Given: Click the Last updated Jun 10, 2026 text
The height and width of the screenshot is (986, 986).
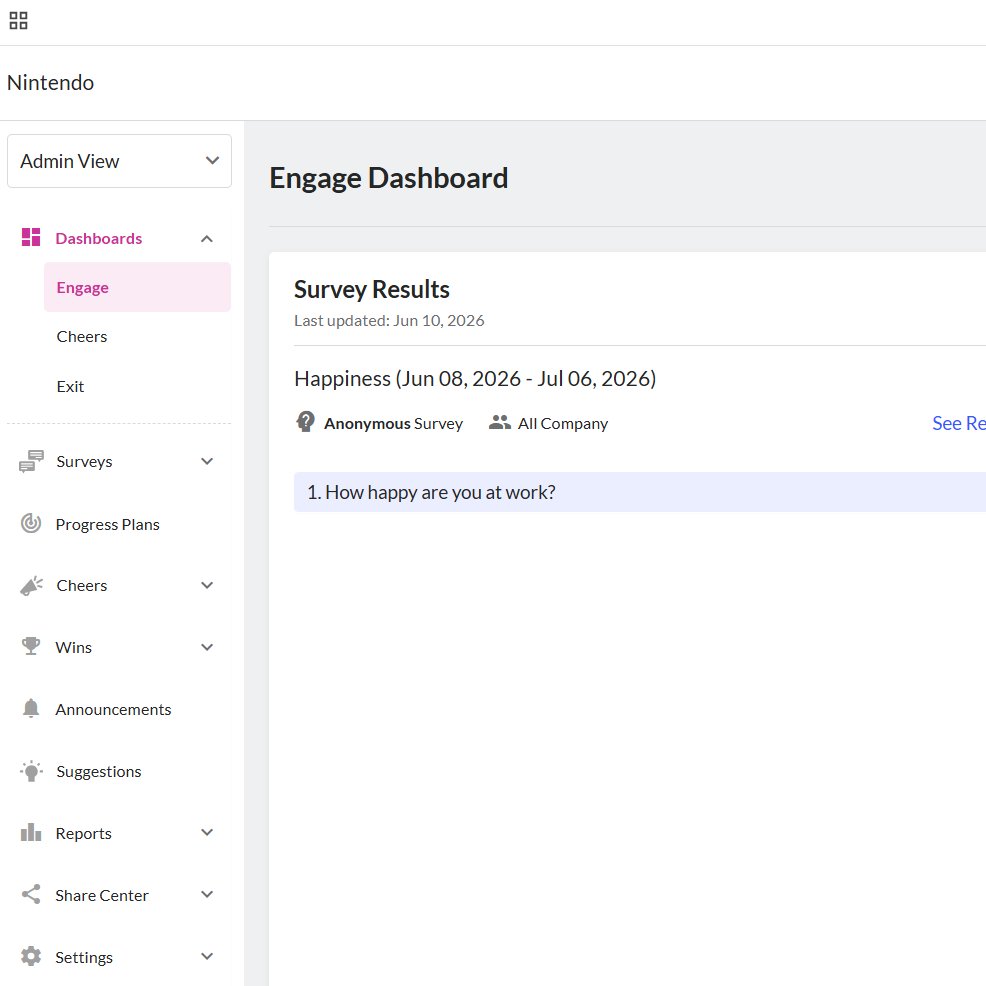Looking at the screenshot, I should click(x=389, y=321).
